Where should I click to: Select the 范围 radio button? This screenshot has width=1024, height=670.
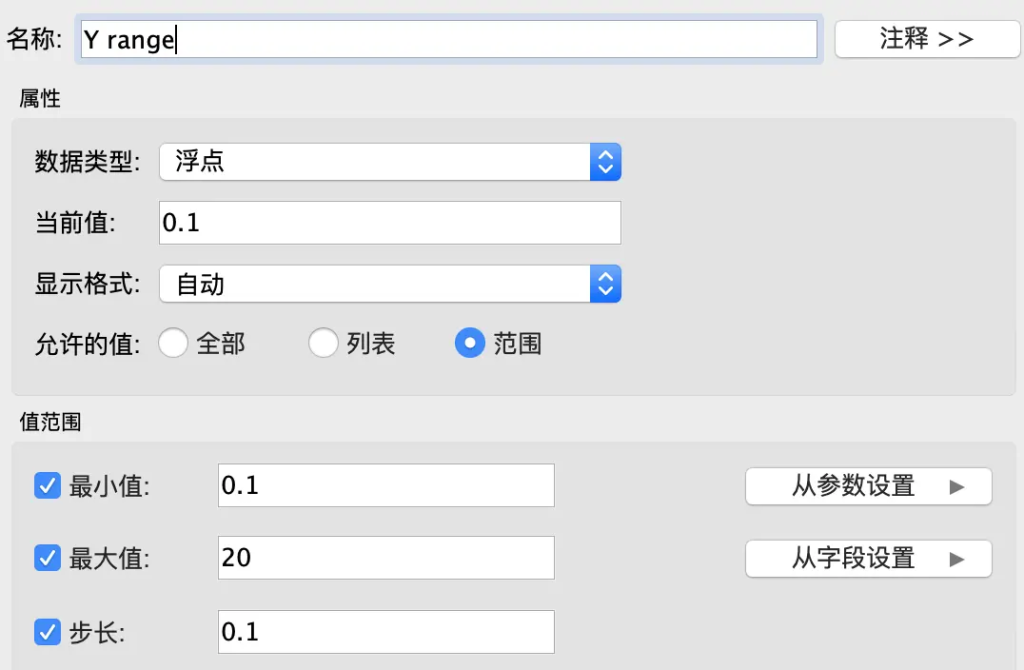(x=469, y=344)
